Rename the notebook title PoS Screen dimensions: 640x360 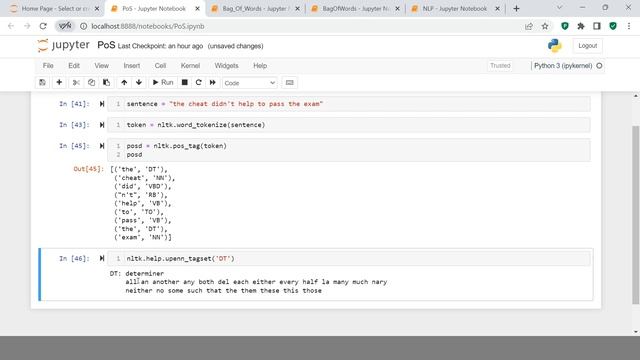click(x=106, y=45)
